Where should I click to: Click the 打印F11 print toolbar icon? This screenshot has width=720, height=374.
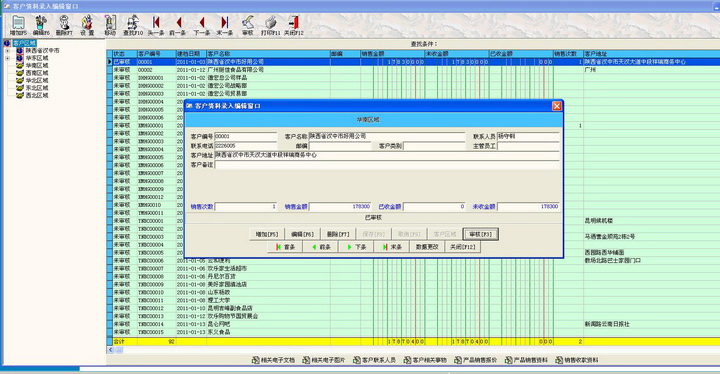point(270,25)
